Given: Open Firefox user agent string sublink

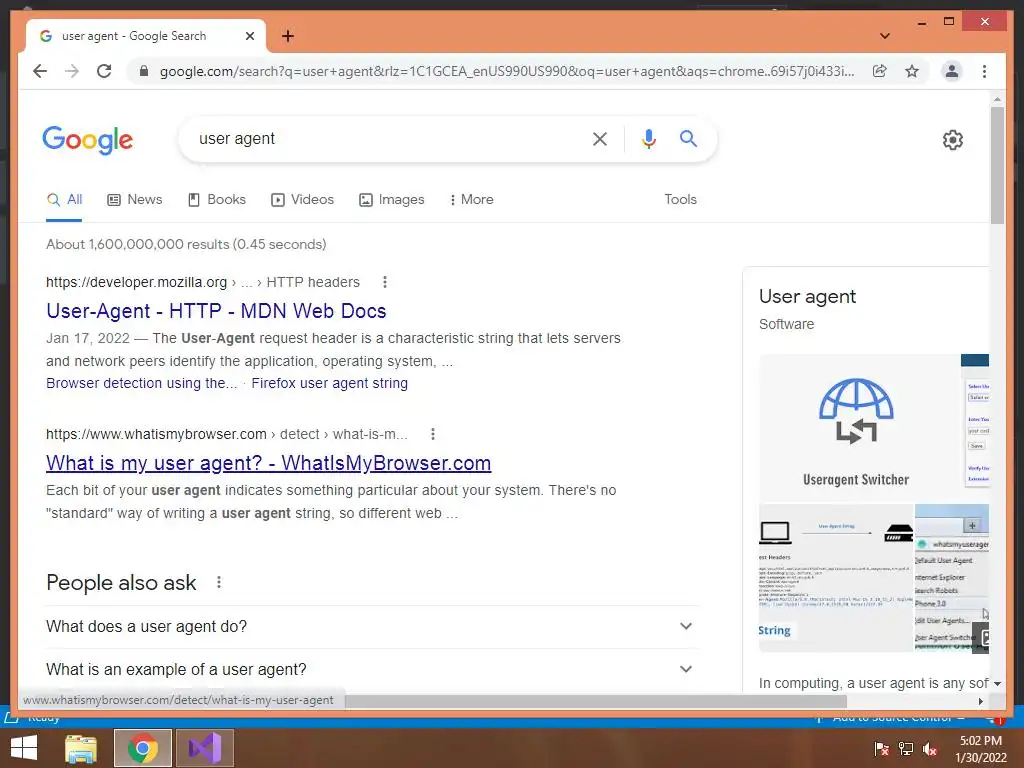Looking at the screenshot, I should 330,383.
